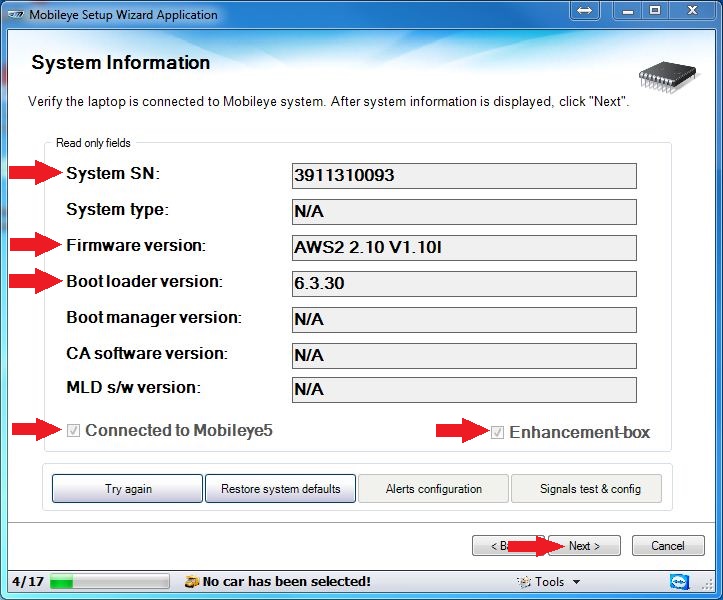Minimize the Mobileye Setup Wizard window
This screenshot has height=600, width=723.
click(628, 10)
